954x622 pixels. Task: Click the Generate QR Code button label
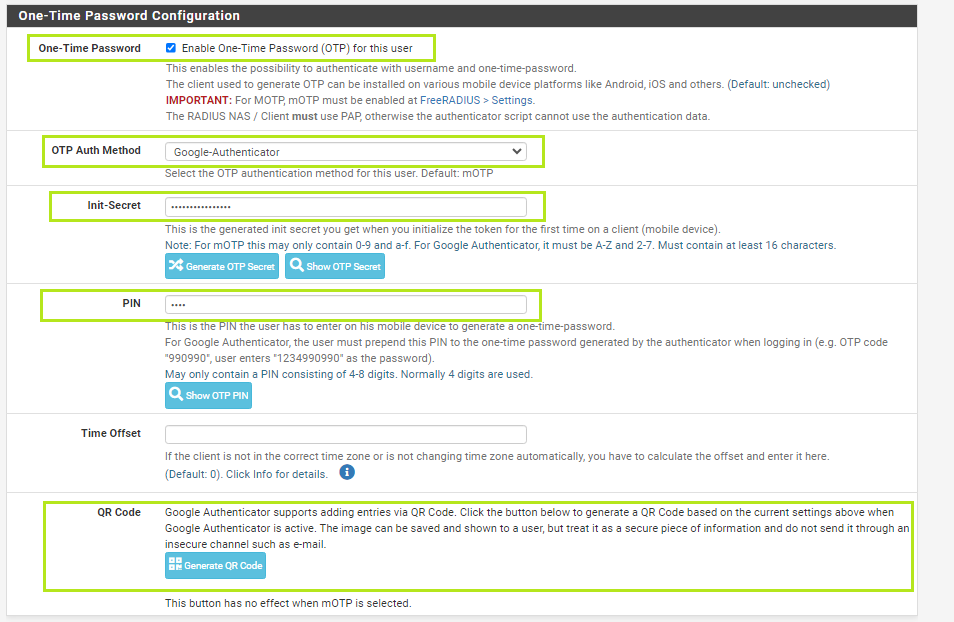223,566
